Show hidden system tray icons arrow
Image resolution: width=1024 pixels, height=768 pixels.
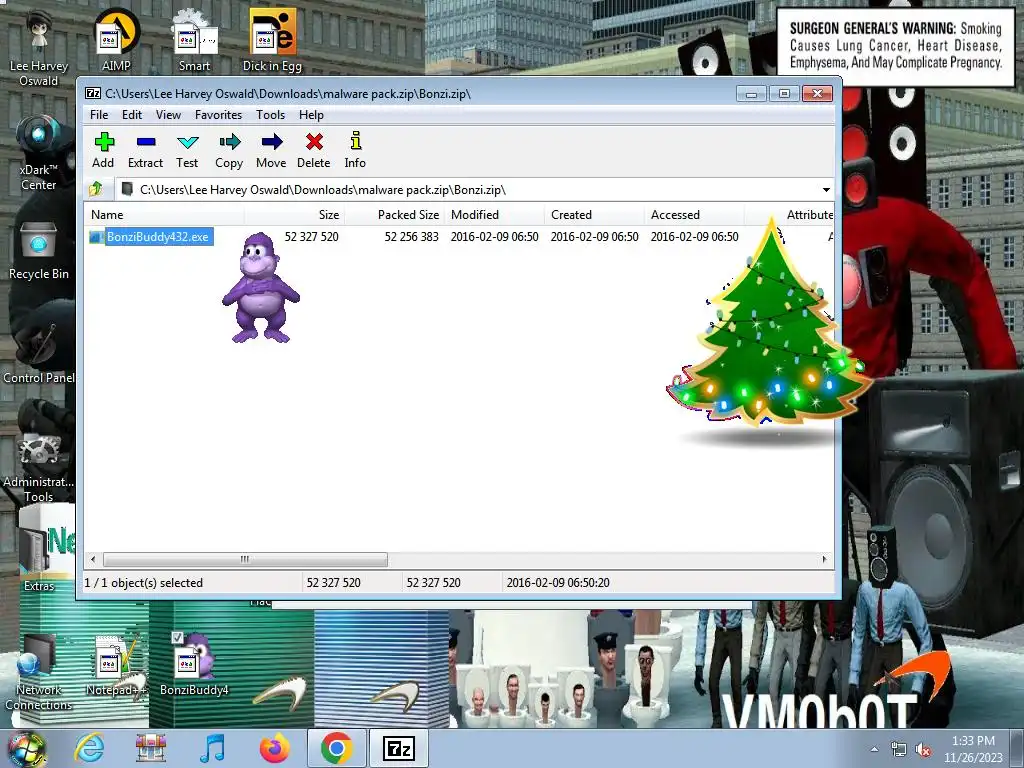[874, 749]
